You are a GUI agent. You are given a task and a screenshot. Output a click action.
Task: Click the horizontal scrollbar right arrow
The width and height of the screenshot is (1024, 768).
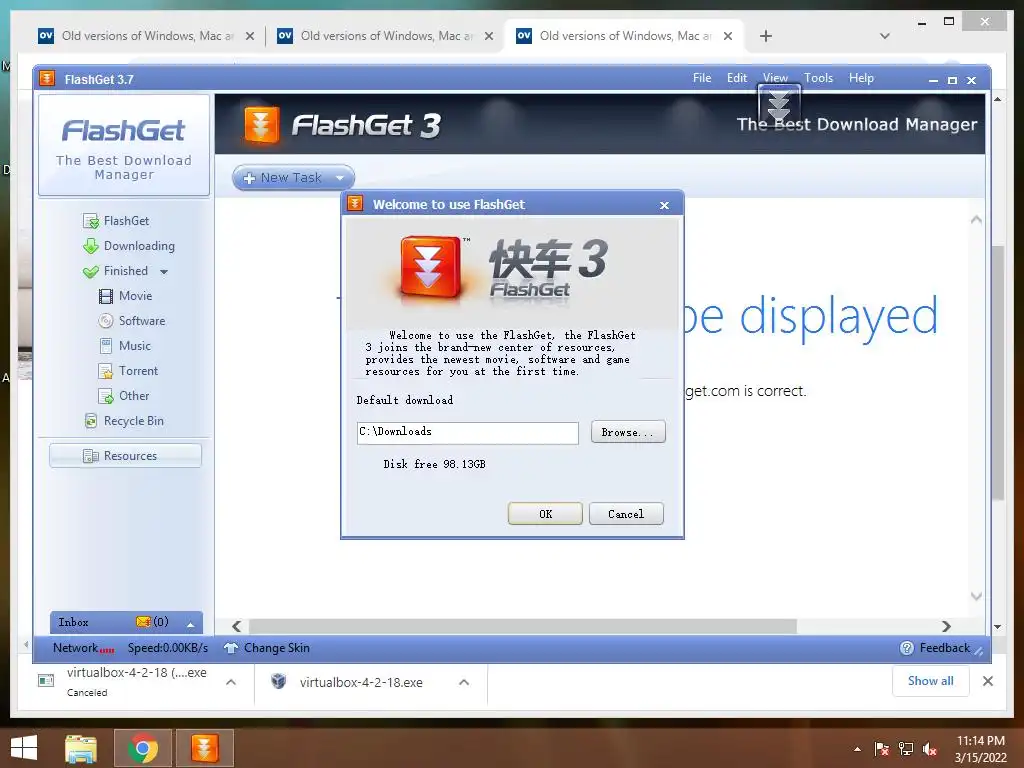pos(946,626)
